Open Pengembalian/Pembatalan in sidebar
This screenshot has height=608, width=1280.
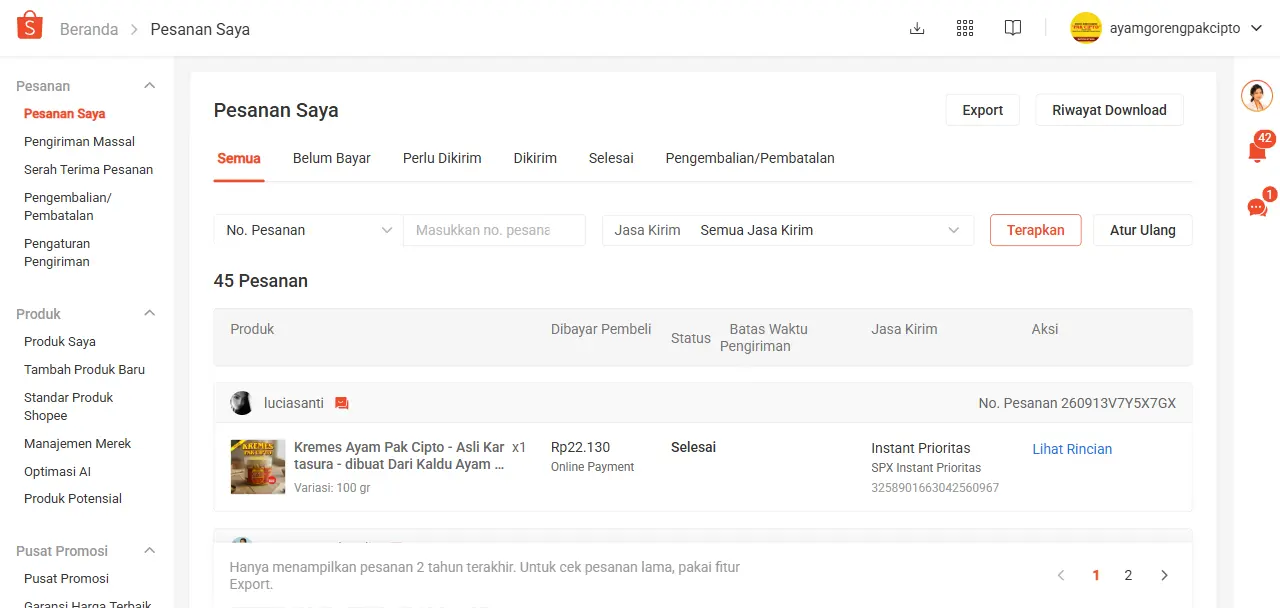click(x=68, y=206)
